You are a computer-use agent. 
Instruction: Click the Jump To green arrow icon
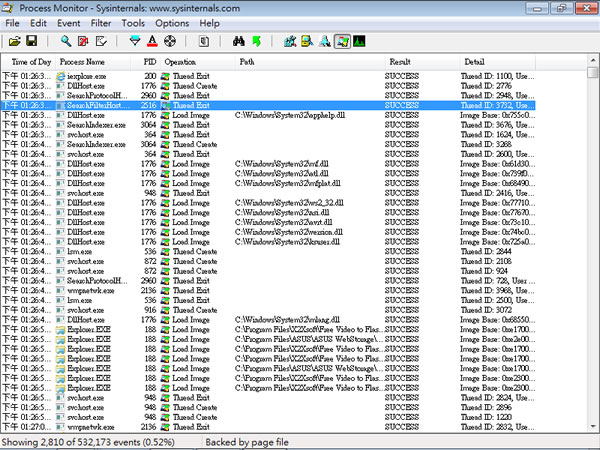coord(255,41)
